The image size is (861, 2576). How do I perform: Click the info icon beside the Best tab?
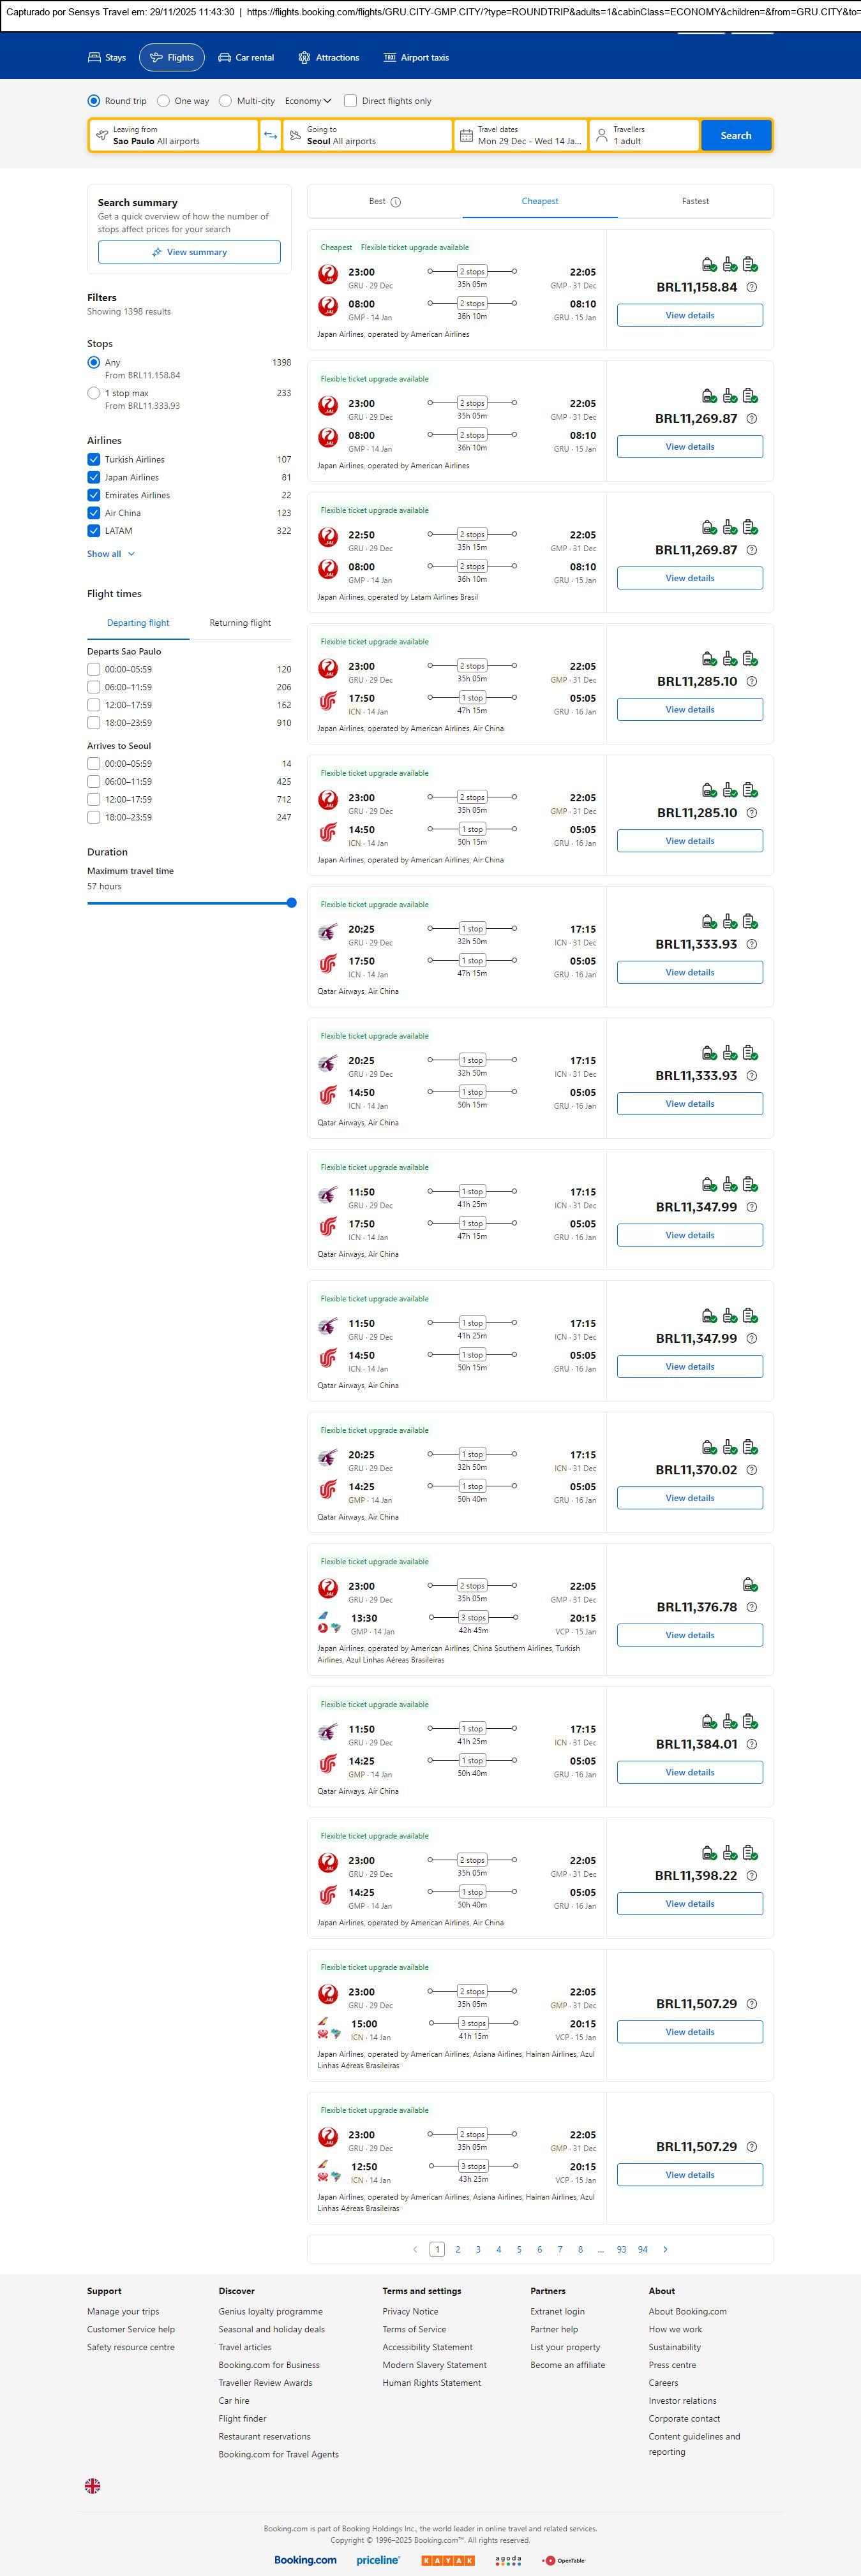[396, 202]
